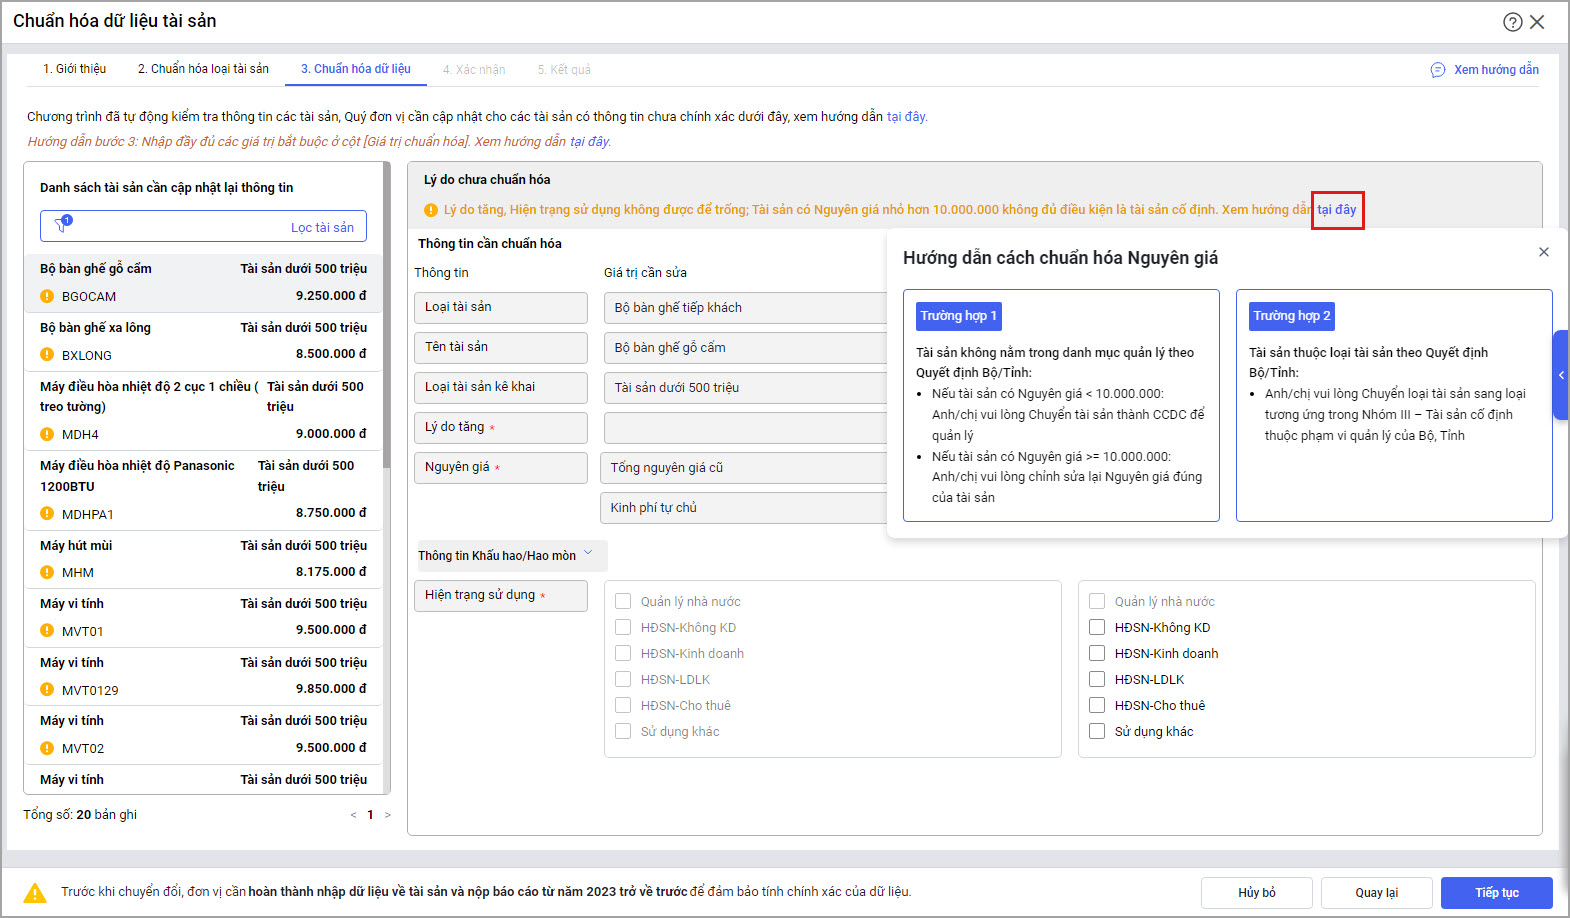
Task: Go to next page of asset list
Action: (388, 815)
